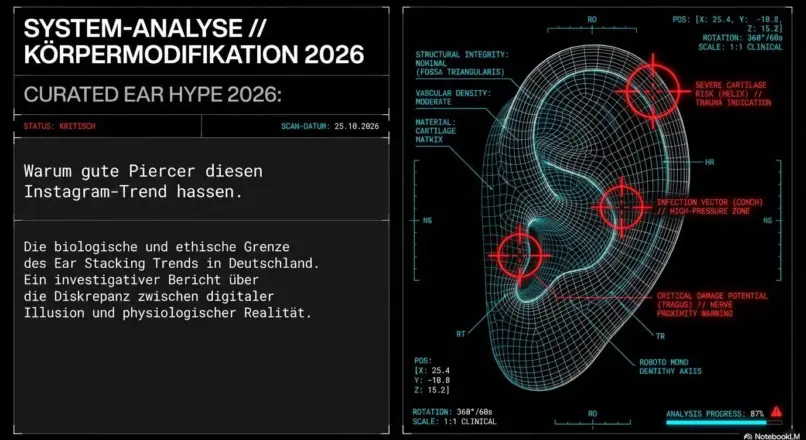Select the conch crosshair target marker

pyautogui.click(x=620, y=206)
